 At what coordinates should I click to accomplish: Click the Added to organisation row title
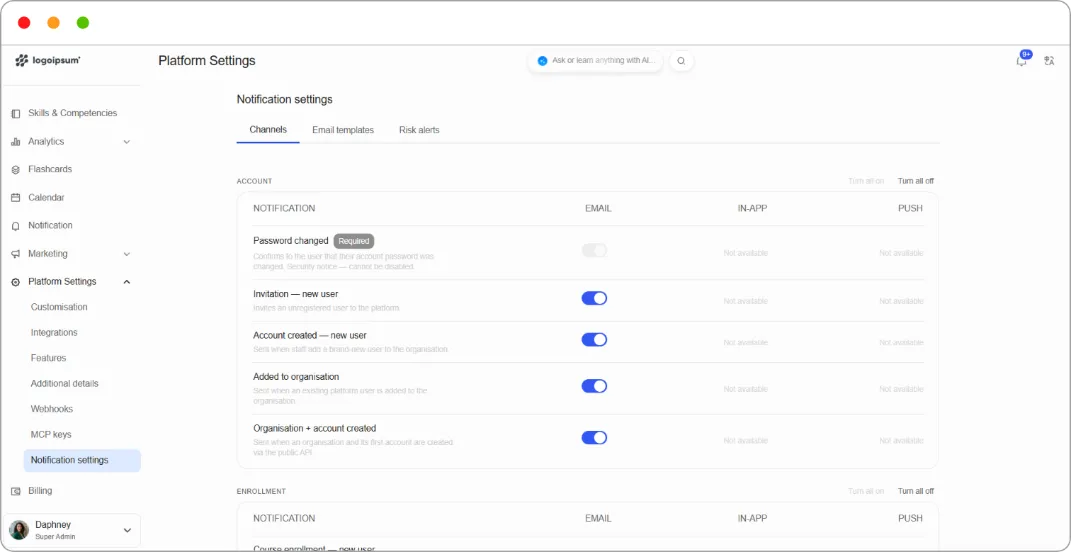pos(296,376)
